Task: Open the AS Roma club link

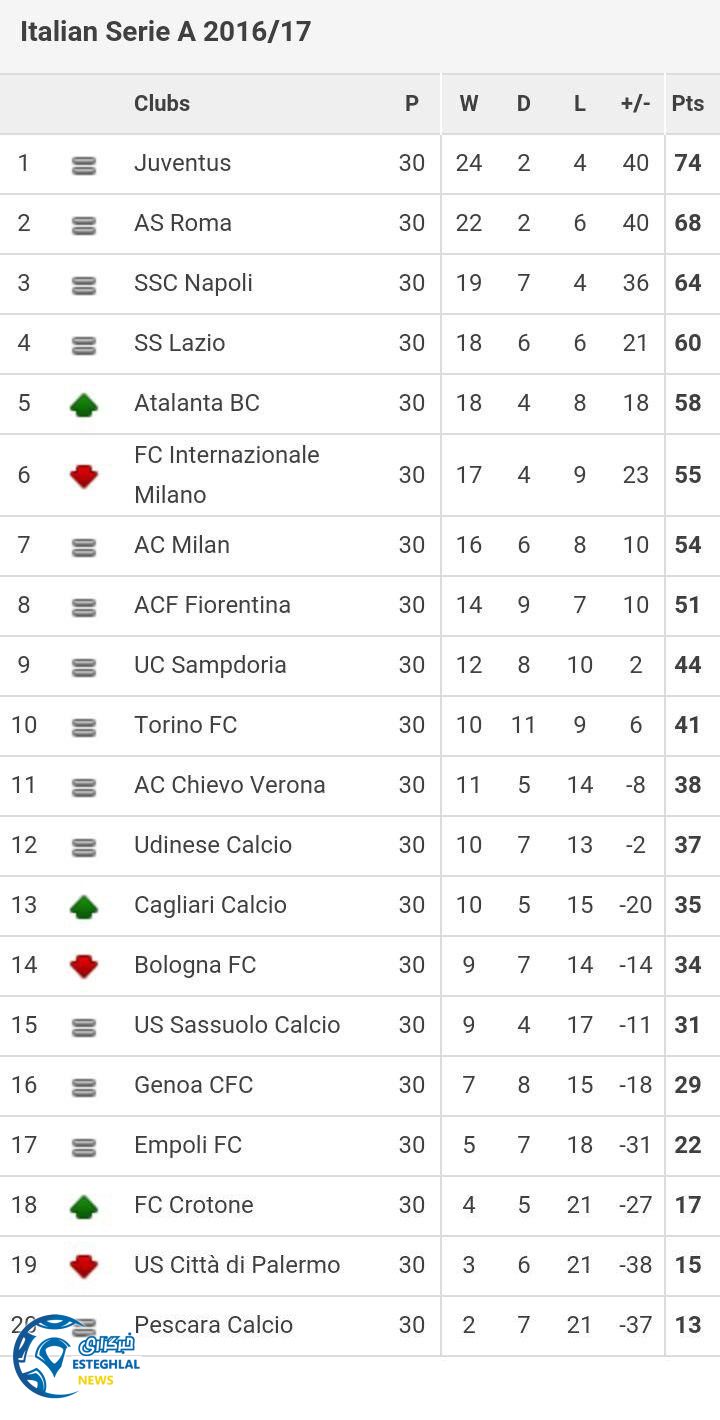Action: (x=183, y=223)
